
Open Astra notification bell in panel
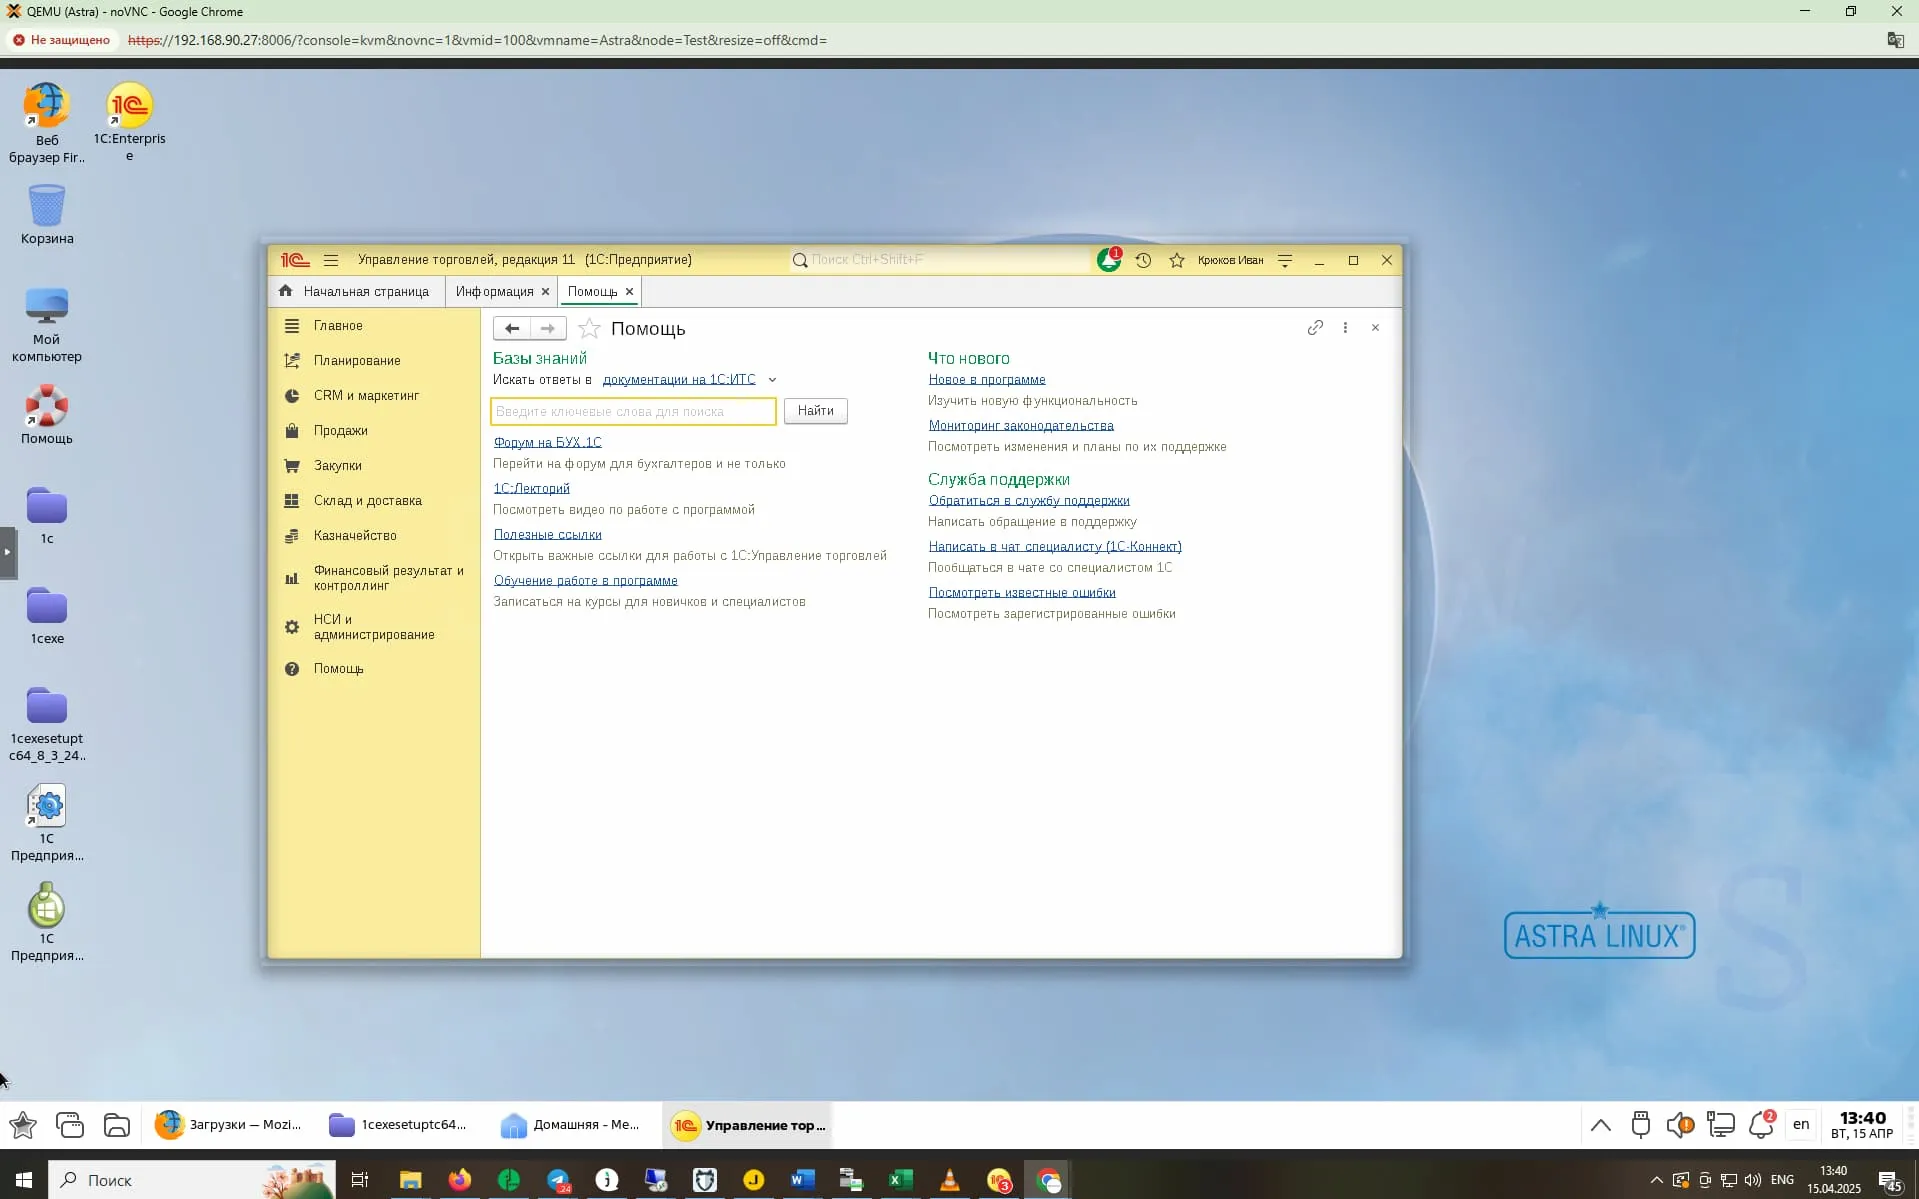(1761, 1124)
